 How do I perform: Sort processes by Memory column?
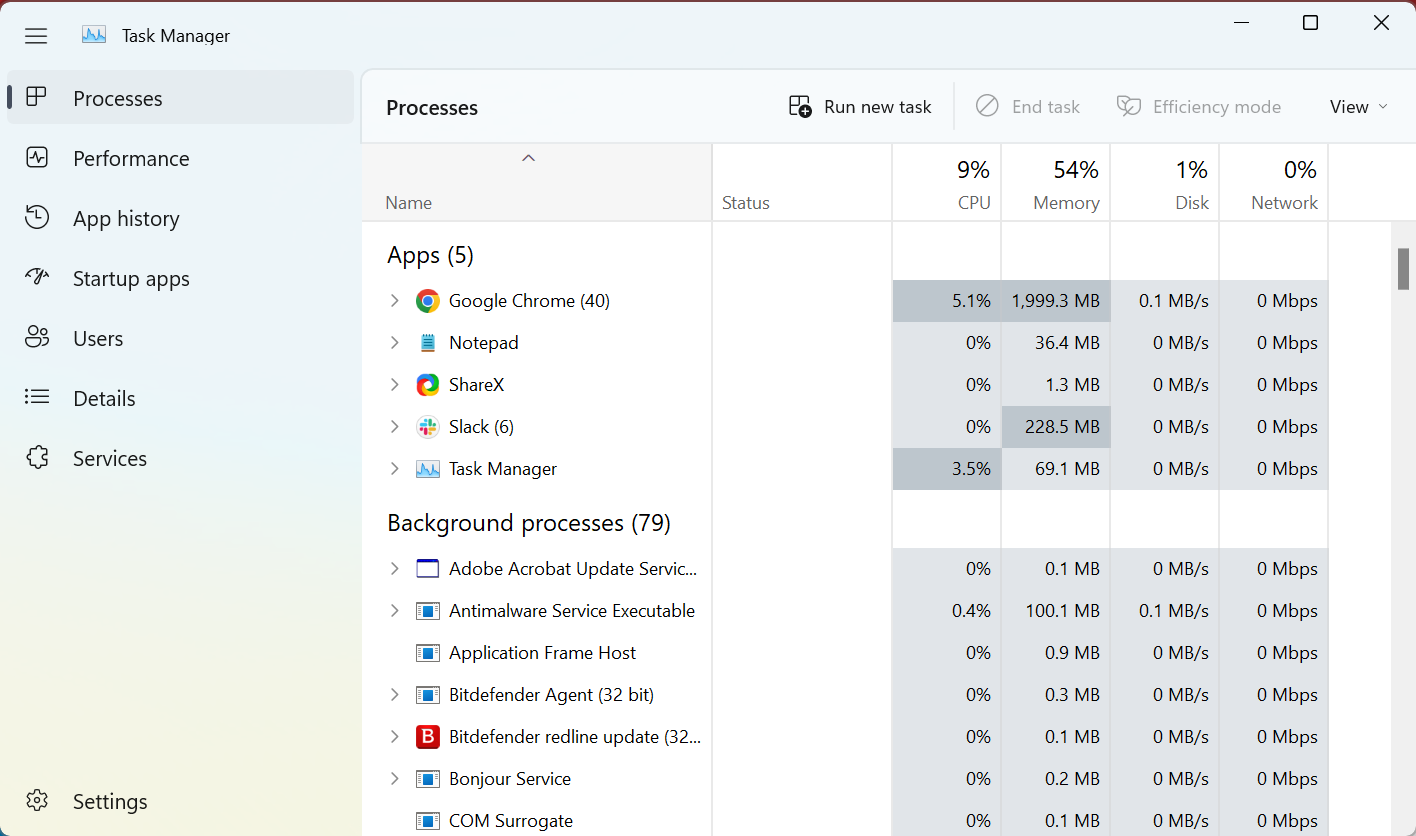(x=1056, y=183)
